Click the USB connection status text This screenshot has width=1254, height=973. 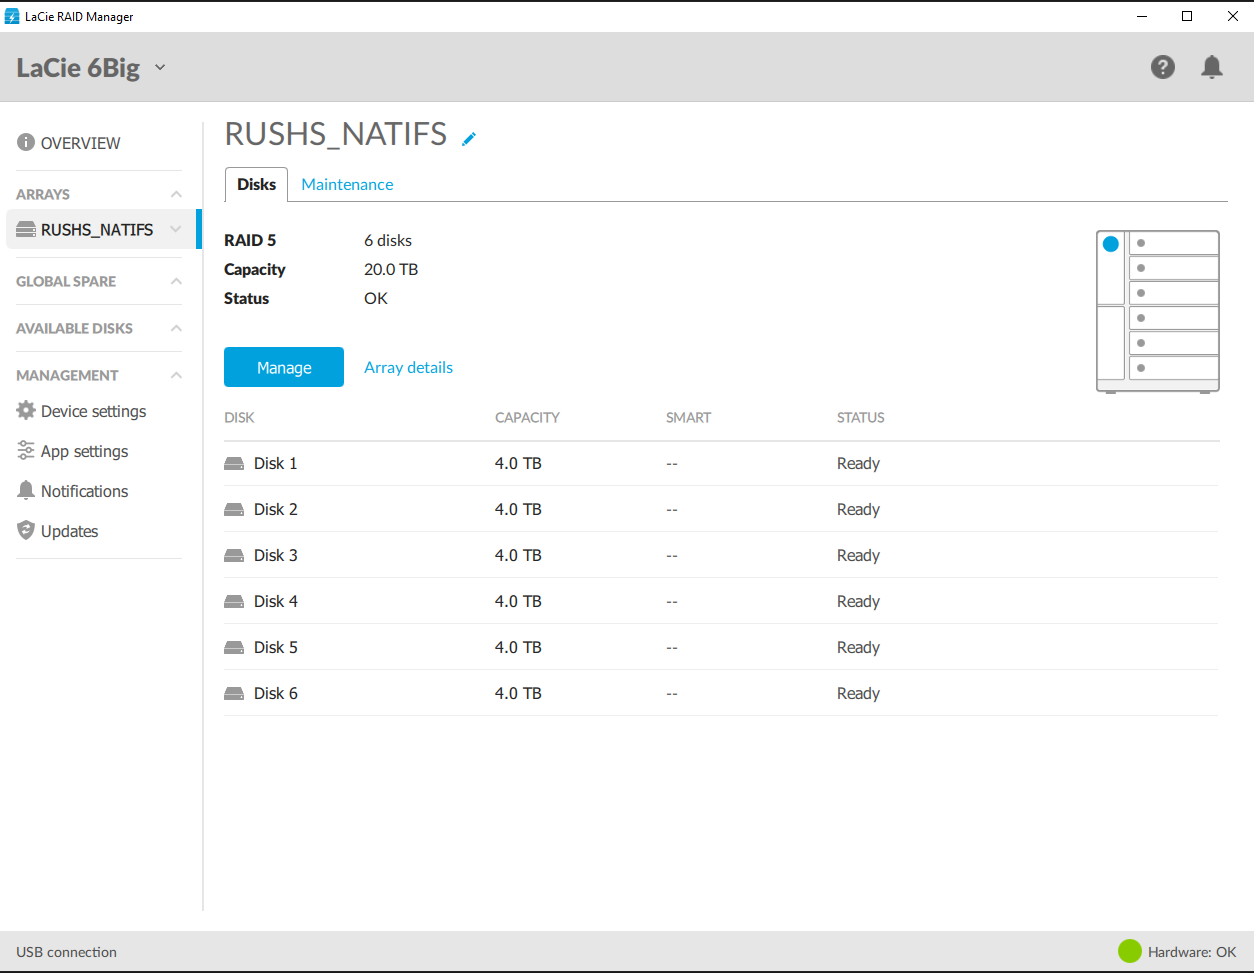coord(66,952)
